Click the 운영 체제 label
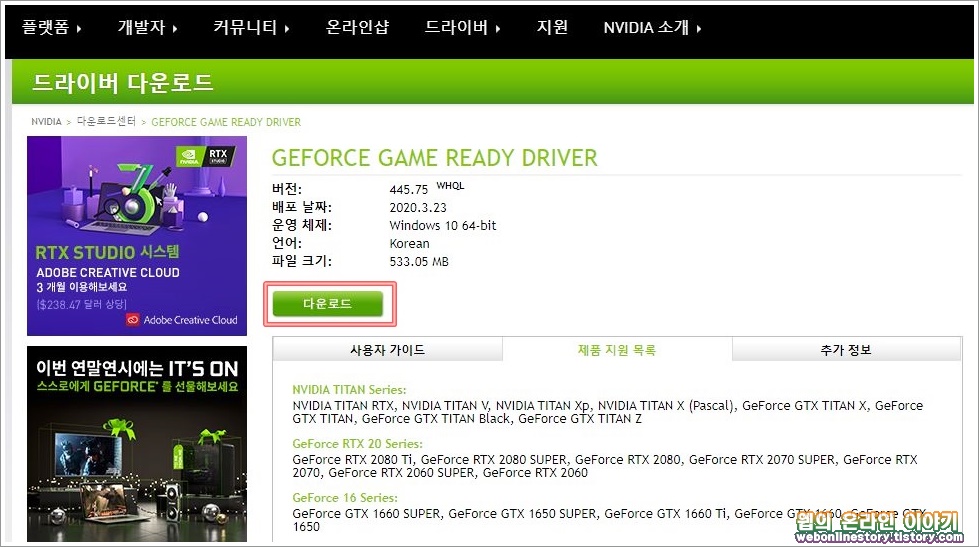 (x=302, y=225)
